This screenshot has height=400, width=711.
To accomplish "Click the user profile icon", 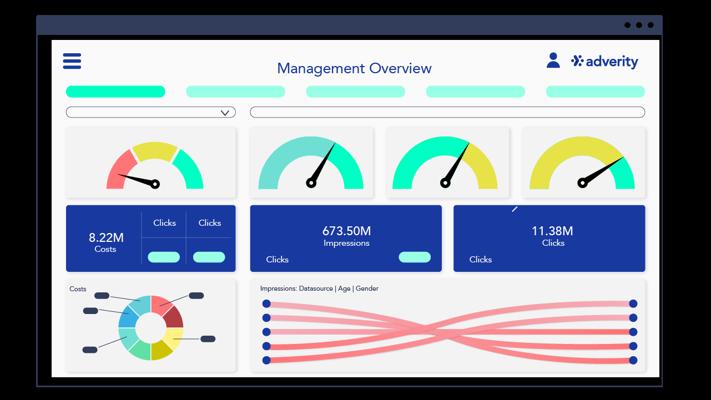I will [x=553, y=60].
